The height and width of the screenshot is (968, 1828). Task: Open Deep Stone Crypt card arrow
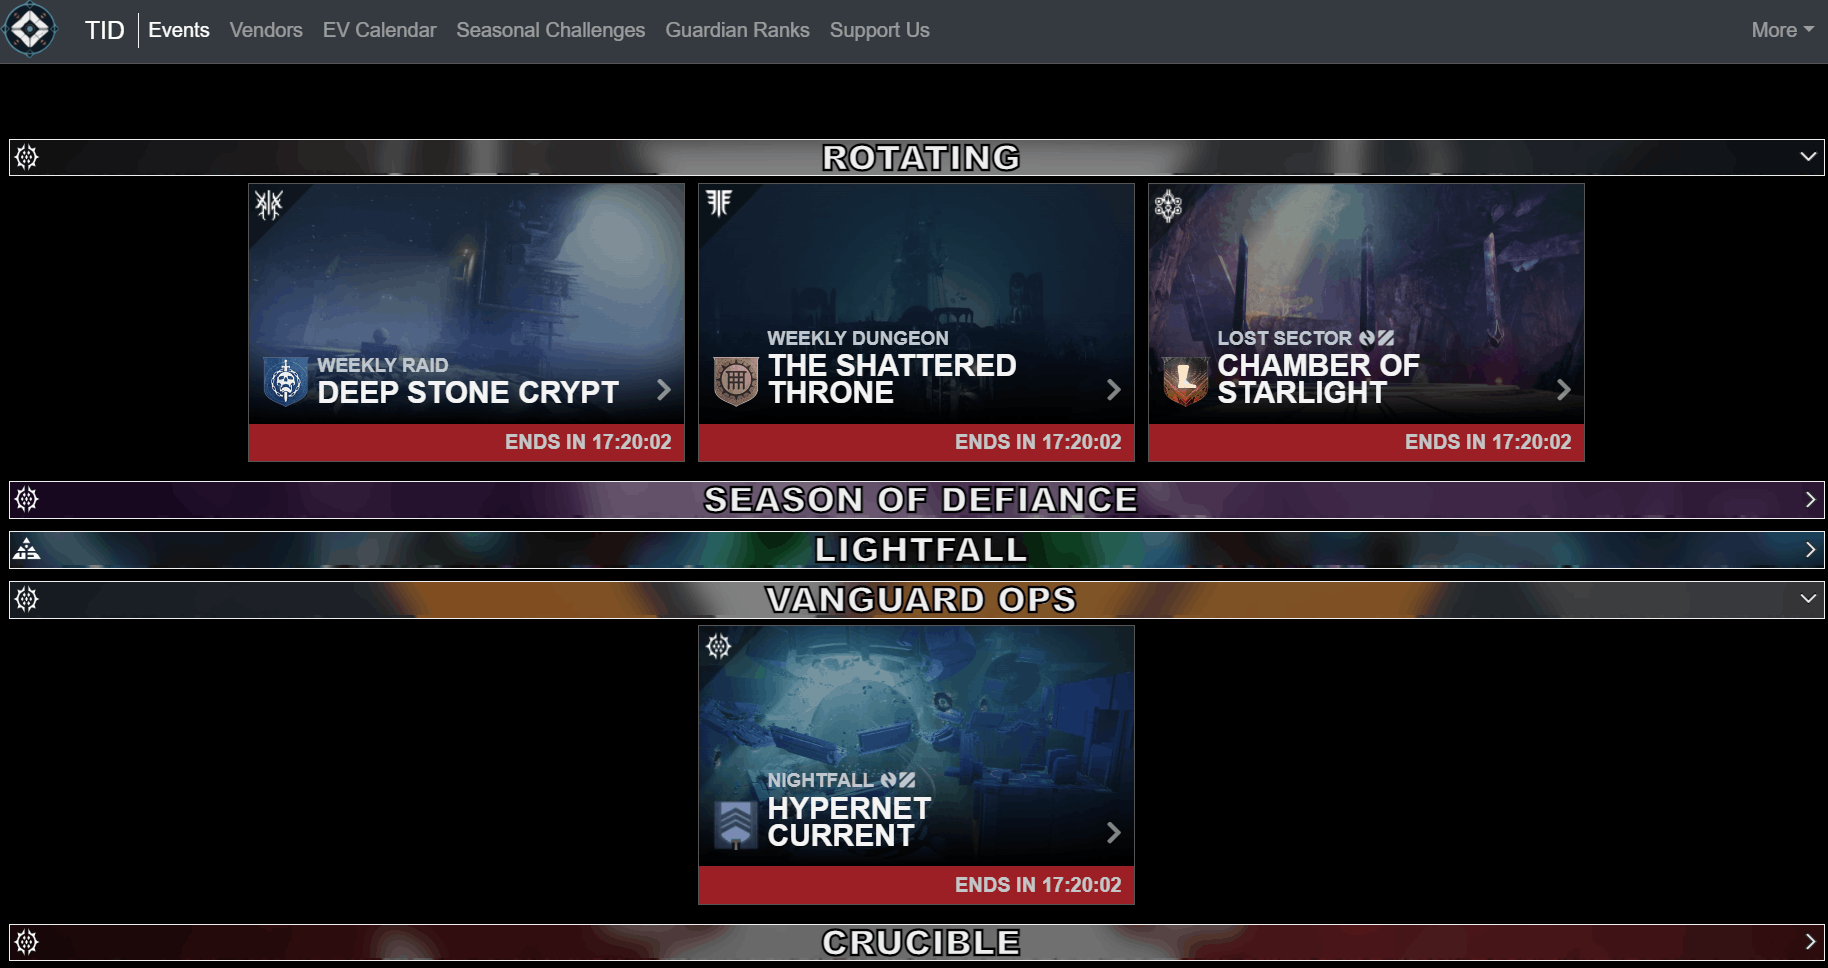coord(663,390)
